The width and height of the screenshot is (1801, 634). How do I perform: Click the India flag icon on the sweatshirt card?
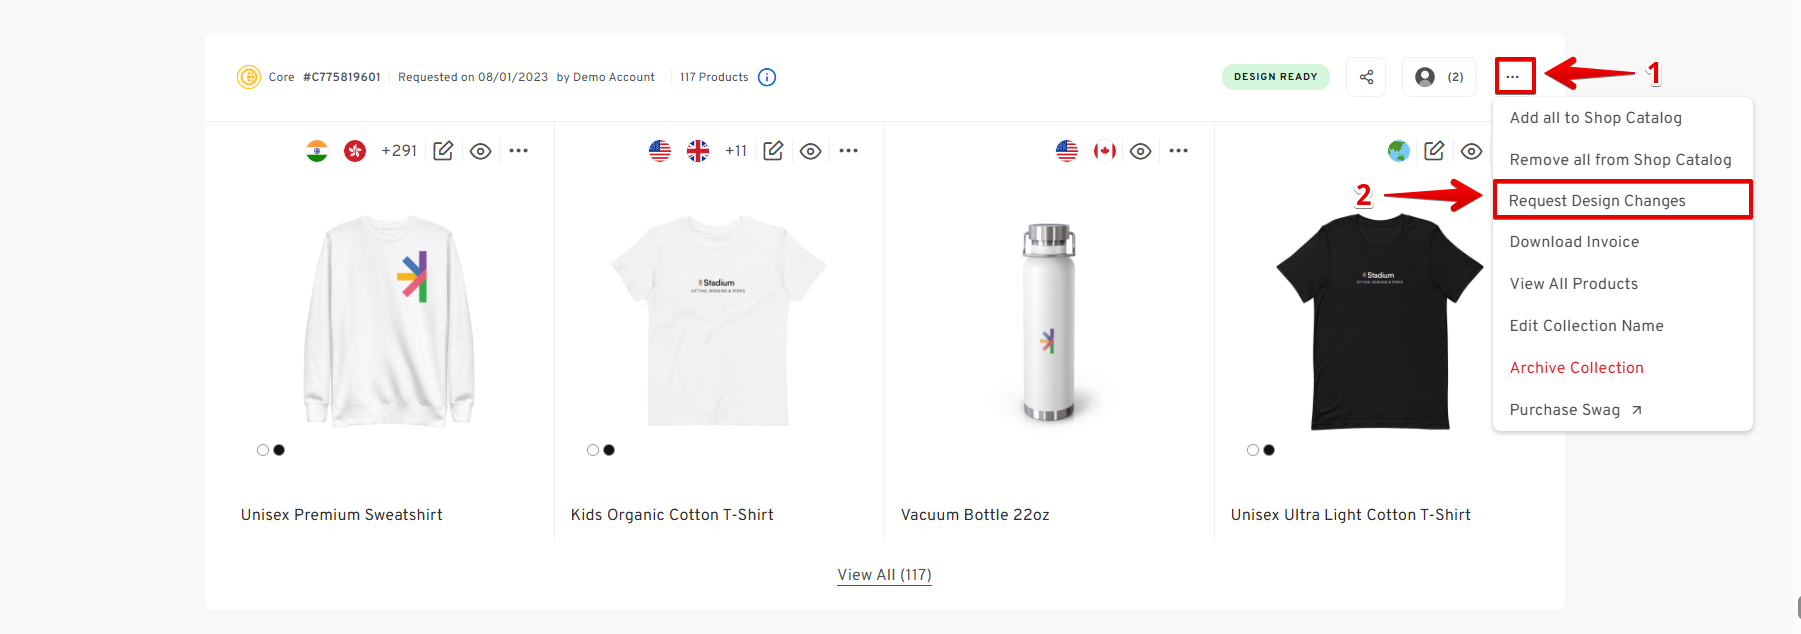tap(317, 151)
